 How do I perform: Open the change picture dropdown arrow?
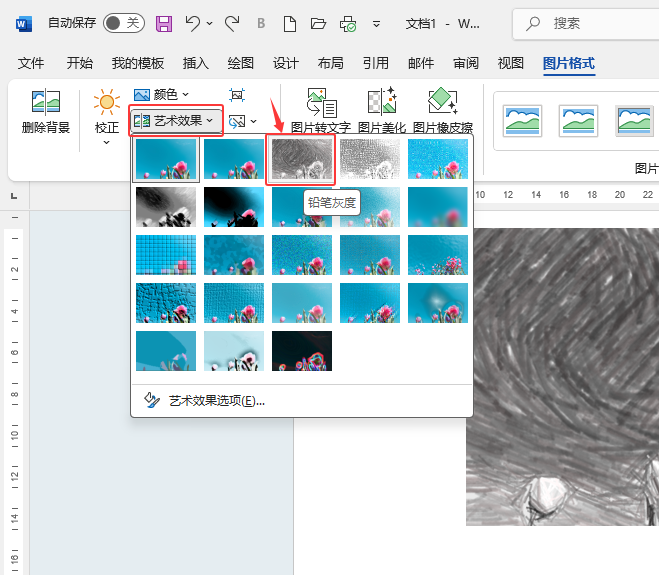coord(253,121)
